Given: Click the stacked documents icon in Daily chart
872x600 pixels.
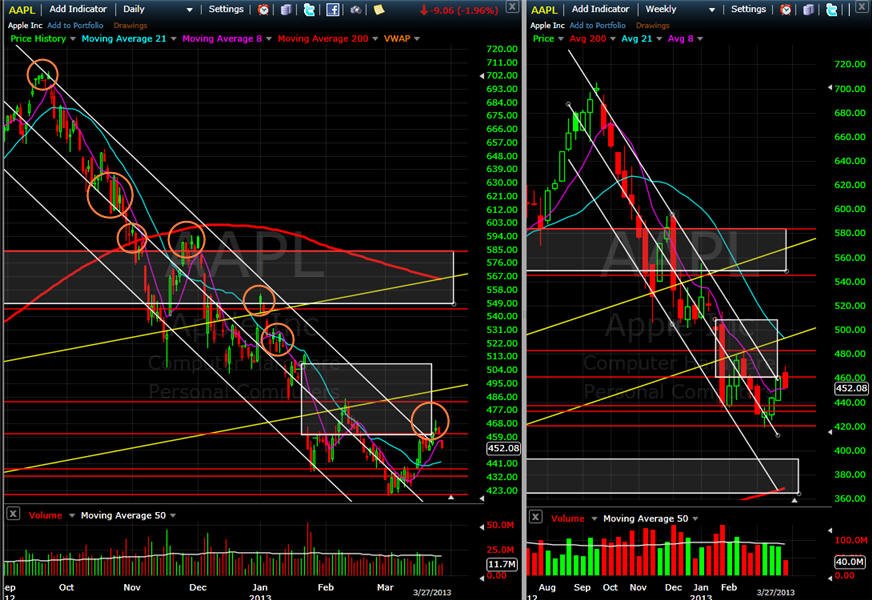Looking at the screenshot, I should [286, 9].
